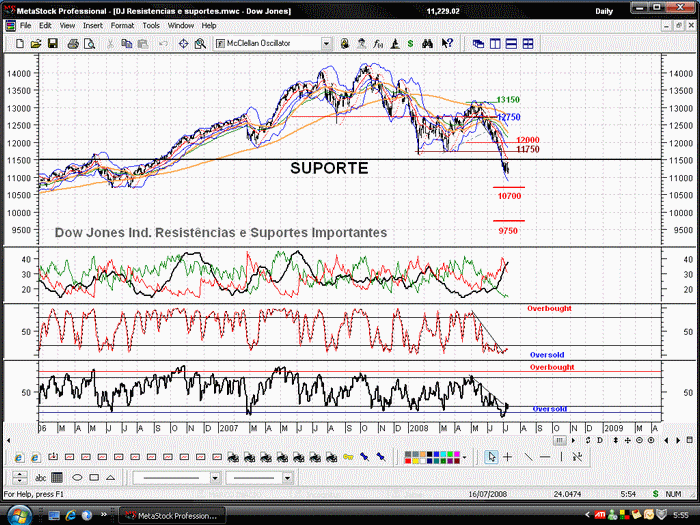Open the View menu
This screenshot has height=525, width=700.
click(67, 26)
